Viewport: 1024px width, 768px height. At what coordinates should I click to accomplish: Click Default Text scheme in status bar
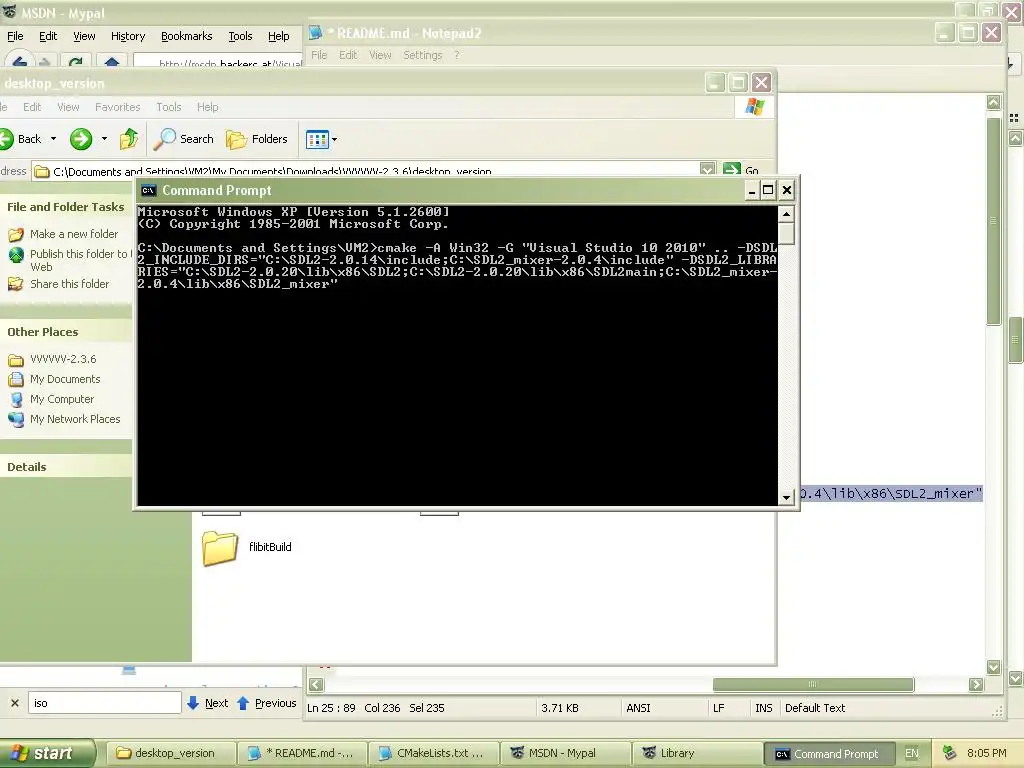point(815,708)
